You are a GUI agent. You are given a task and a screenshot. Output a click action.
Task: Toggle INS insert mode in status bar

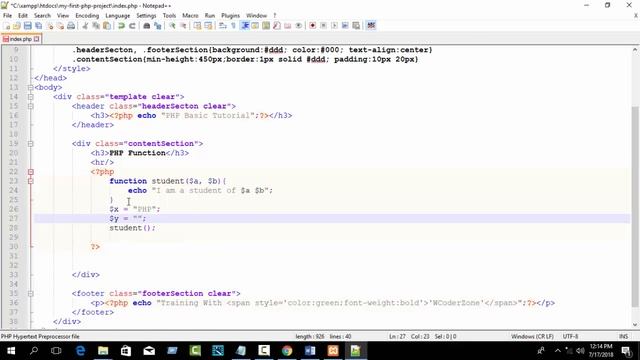pyautogui.click(x=623, y=337)
